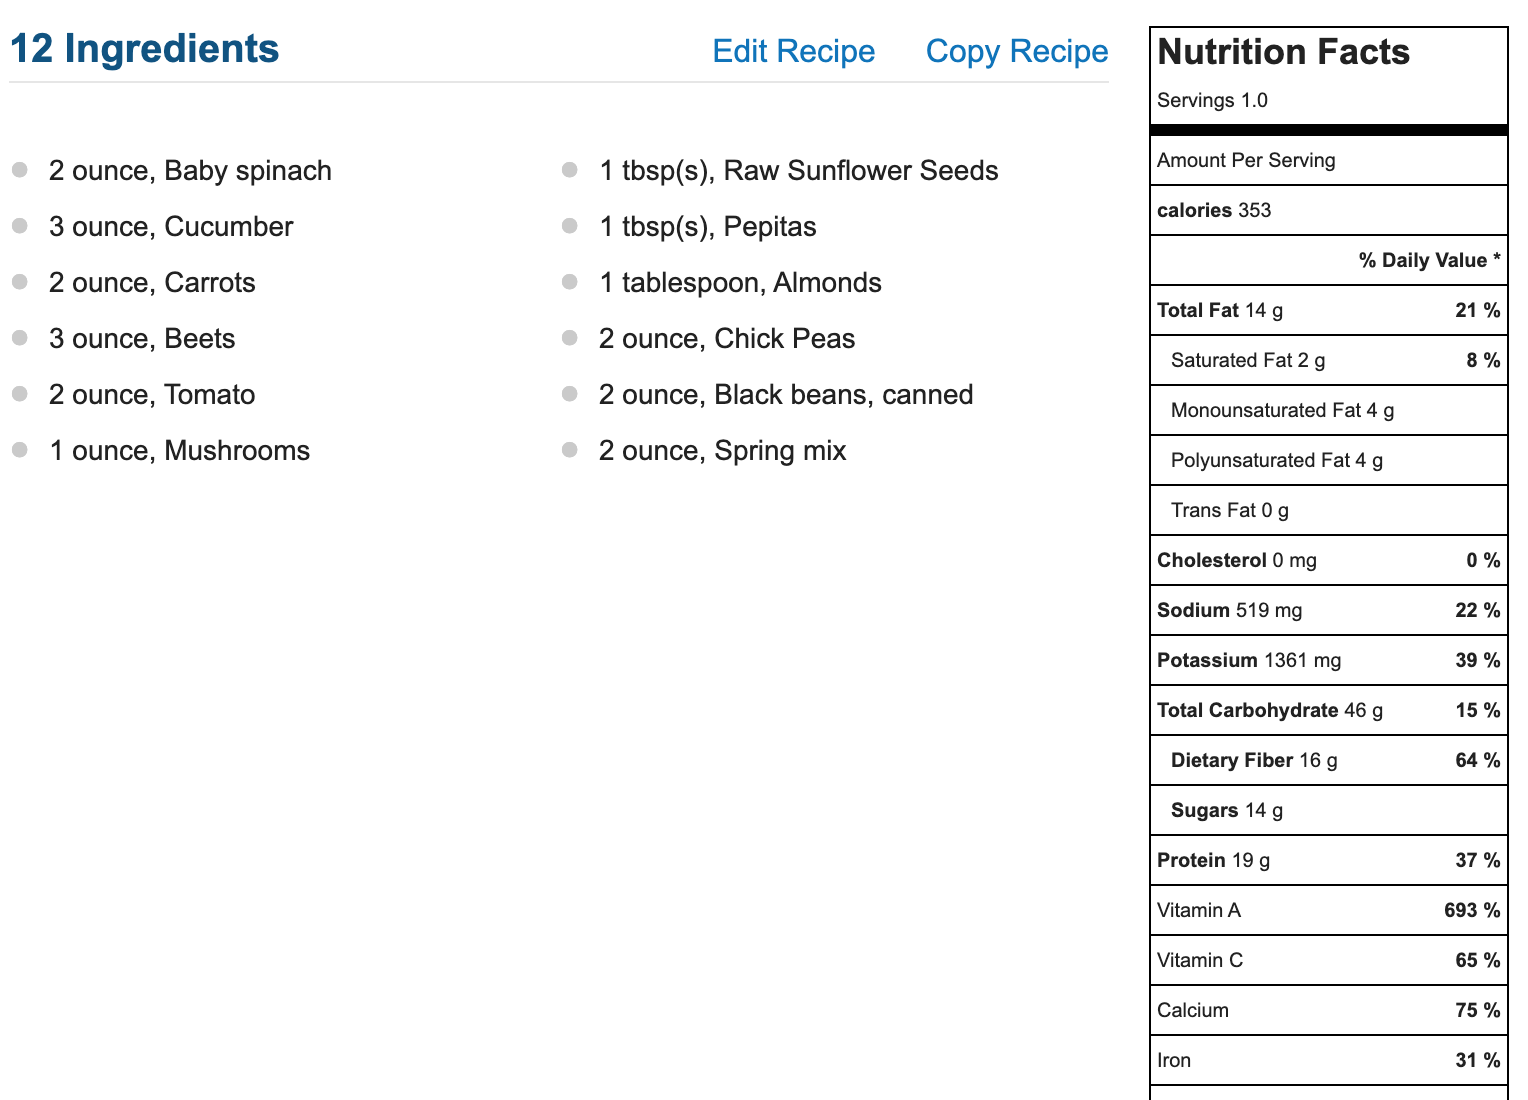
Task: Select the Mushrooms ingredient entry
Action: (180, 451)
